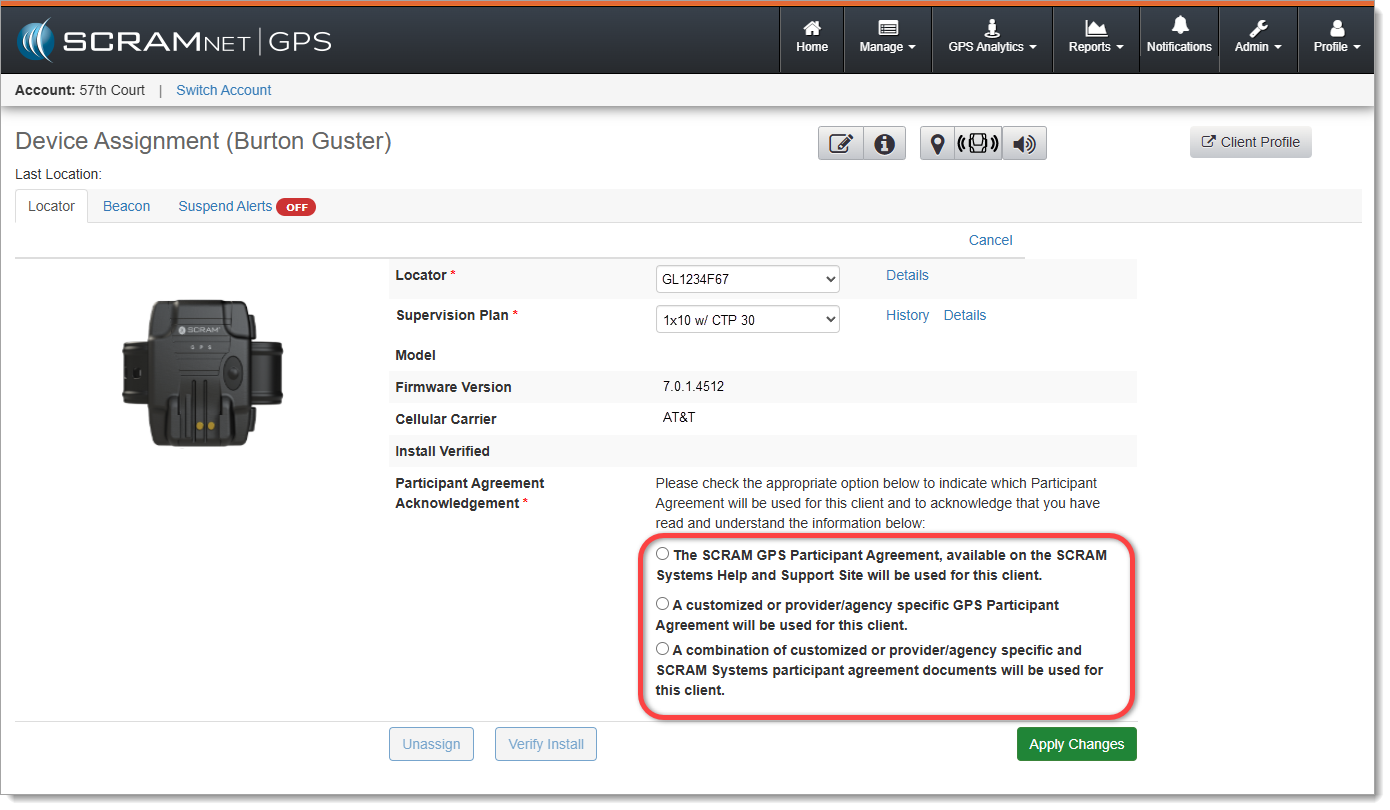
Task: Open the GPS Analytics menu
Action: (992, 38)
